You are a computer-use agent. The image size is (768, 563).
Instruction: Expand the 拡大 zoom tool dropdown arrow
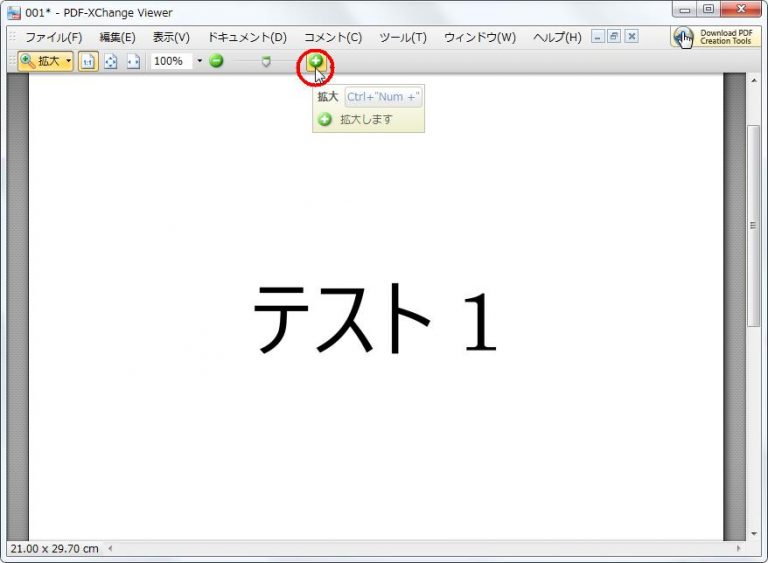tap(68, 62)
